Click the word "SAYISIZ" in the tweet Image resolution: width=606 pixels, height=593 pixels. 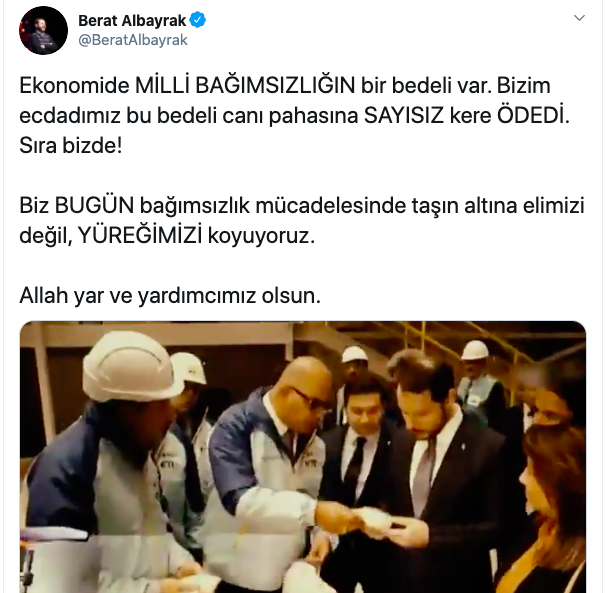point(403,116)
